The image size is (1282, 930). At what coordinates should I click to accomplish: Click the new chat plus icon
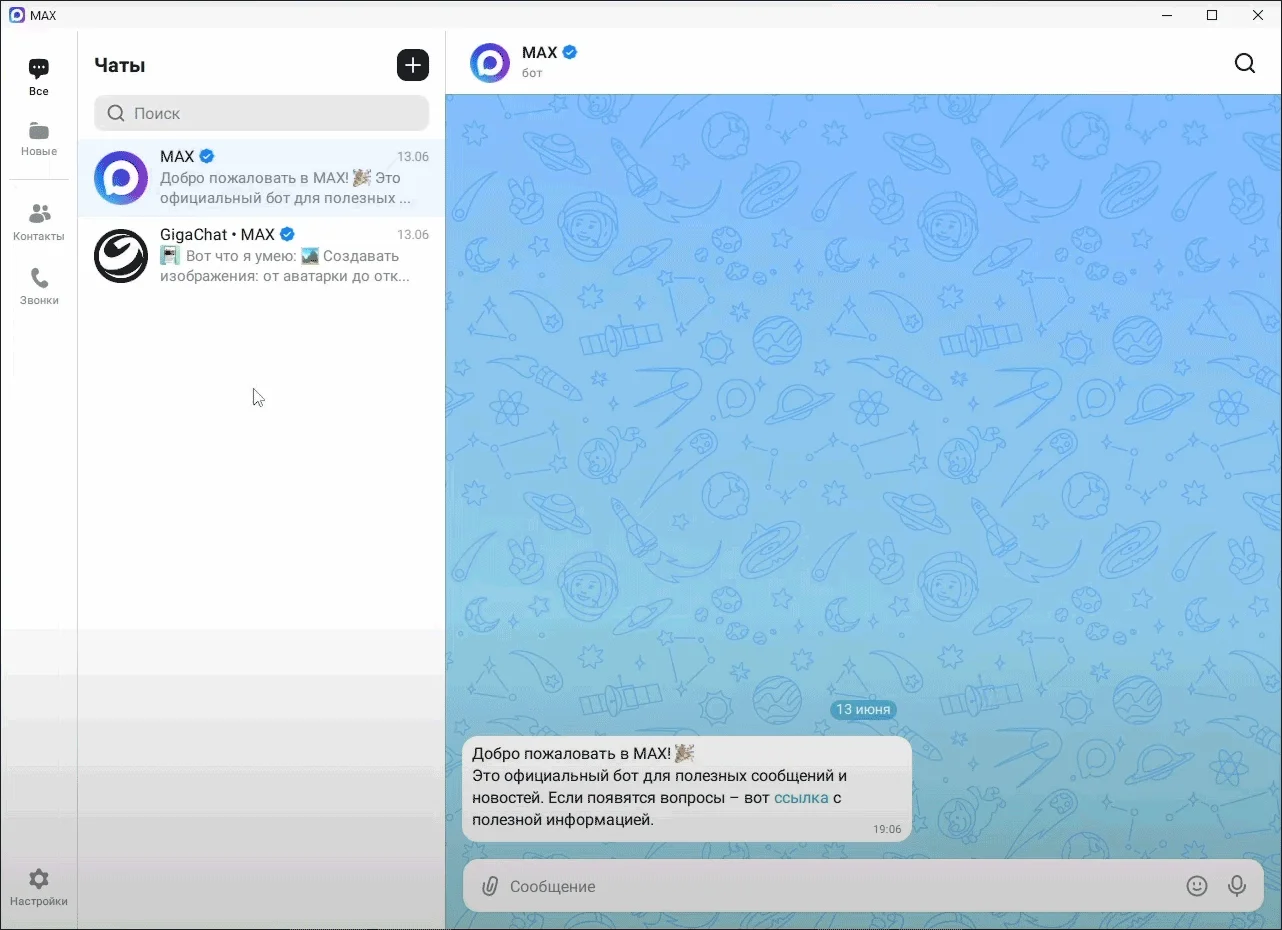pyautogui.click(x=412, y=65)
